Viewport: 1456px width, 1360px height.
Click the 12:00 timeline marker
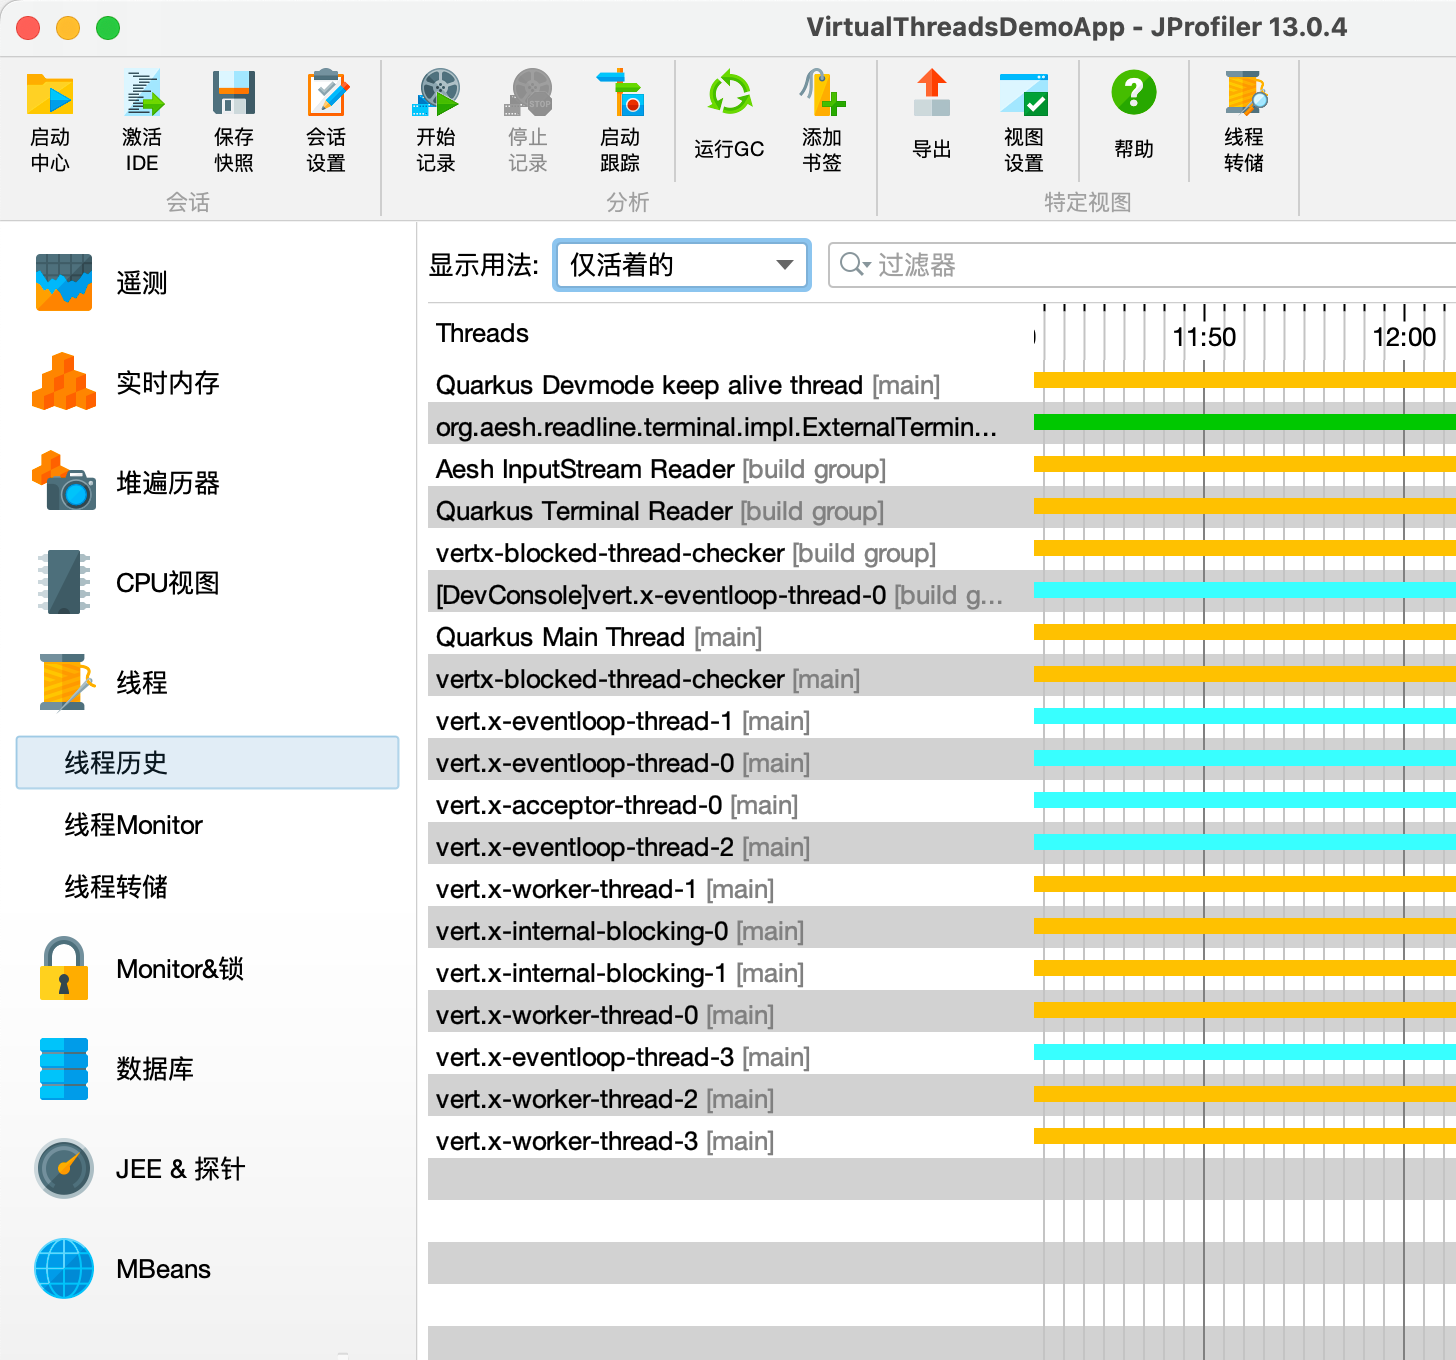[x=1404, y=337]
